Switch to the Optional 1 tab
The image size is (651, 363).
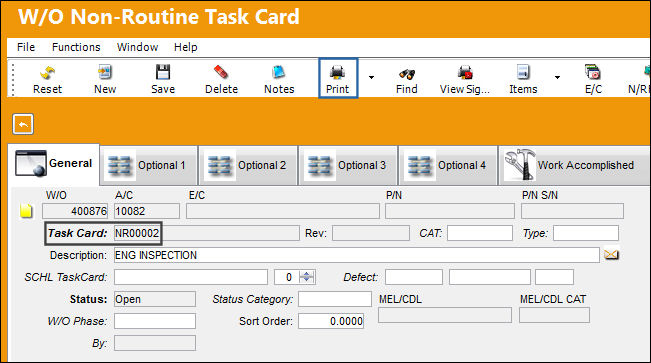(x=149, y=165)
